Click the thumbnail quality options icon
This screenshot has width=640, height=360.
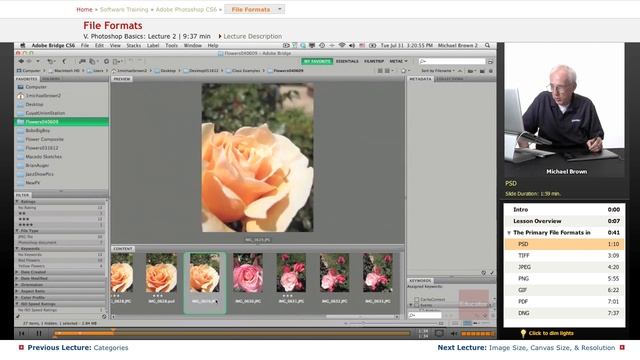point(388,71)
